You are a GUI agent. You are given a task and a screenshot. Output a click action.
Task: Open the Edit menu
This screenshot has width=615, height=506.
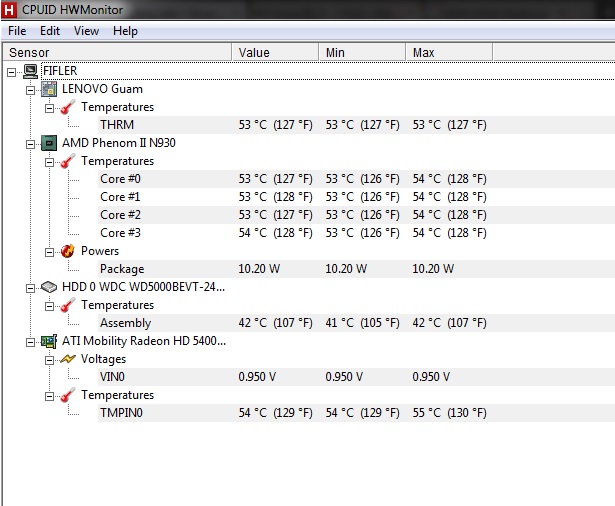tap(50, 31)
